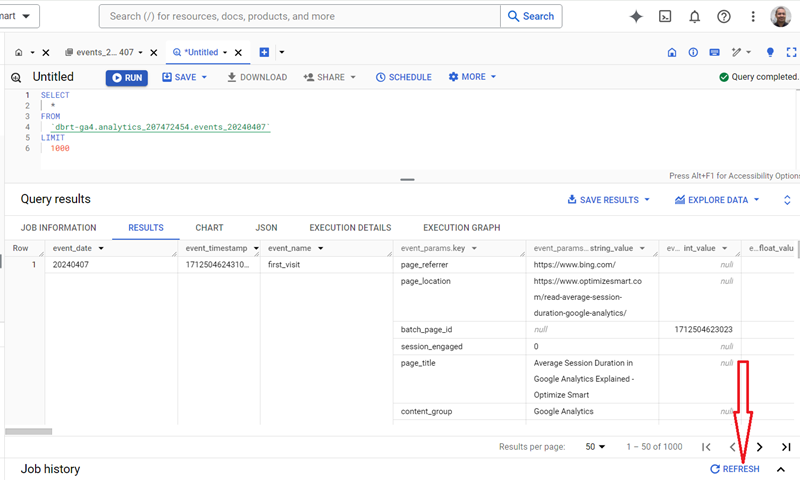Open the three-dot settings menu

[753, 16]
